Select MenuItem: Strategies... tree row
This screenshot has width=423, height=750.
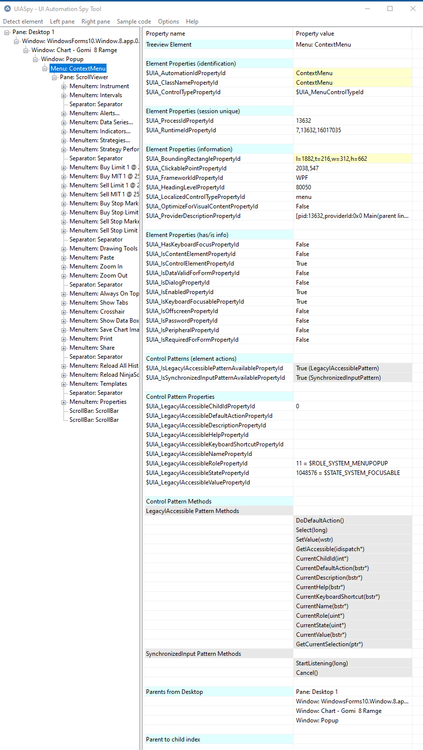(x=100, y=140)
